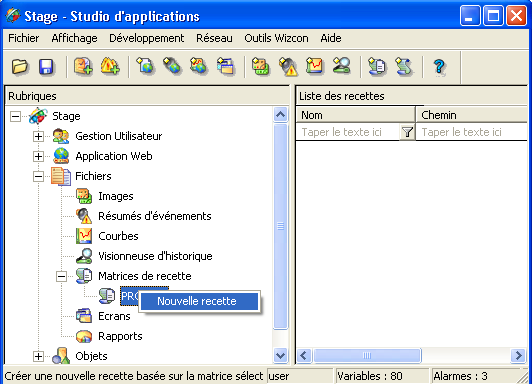Click the new image toolbar icon

tap(261, 66)
